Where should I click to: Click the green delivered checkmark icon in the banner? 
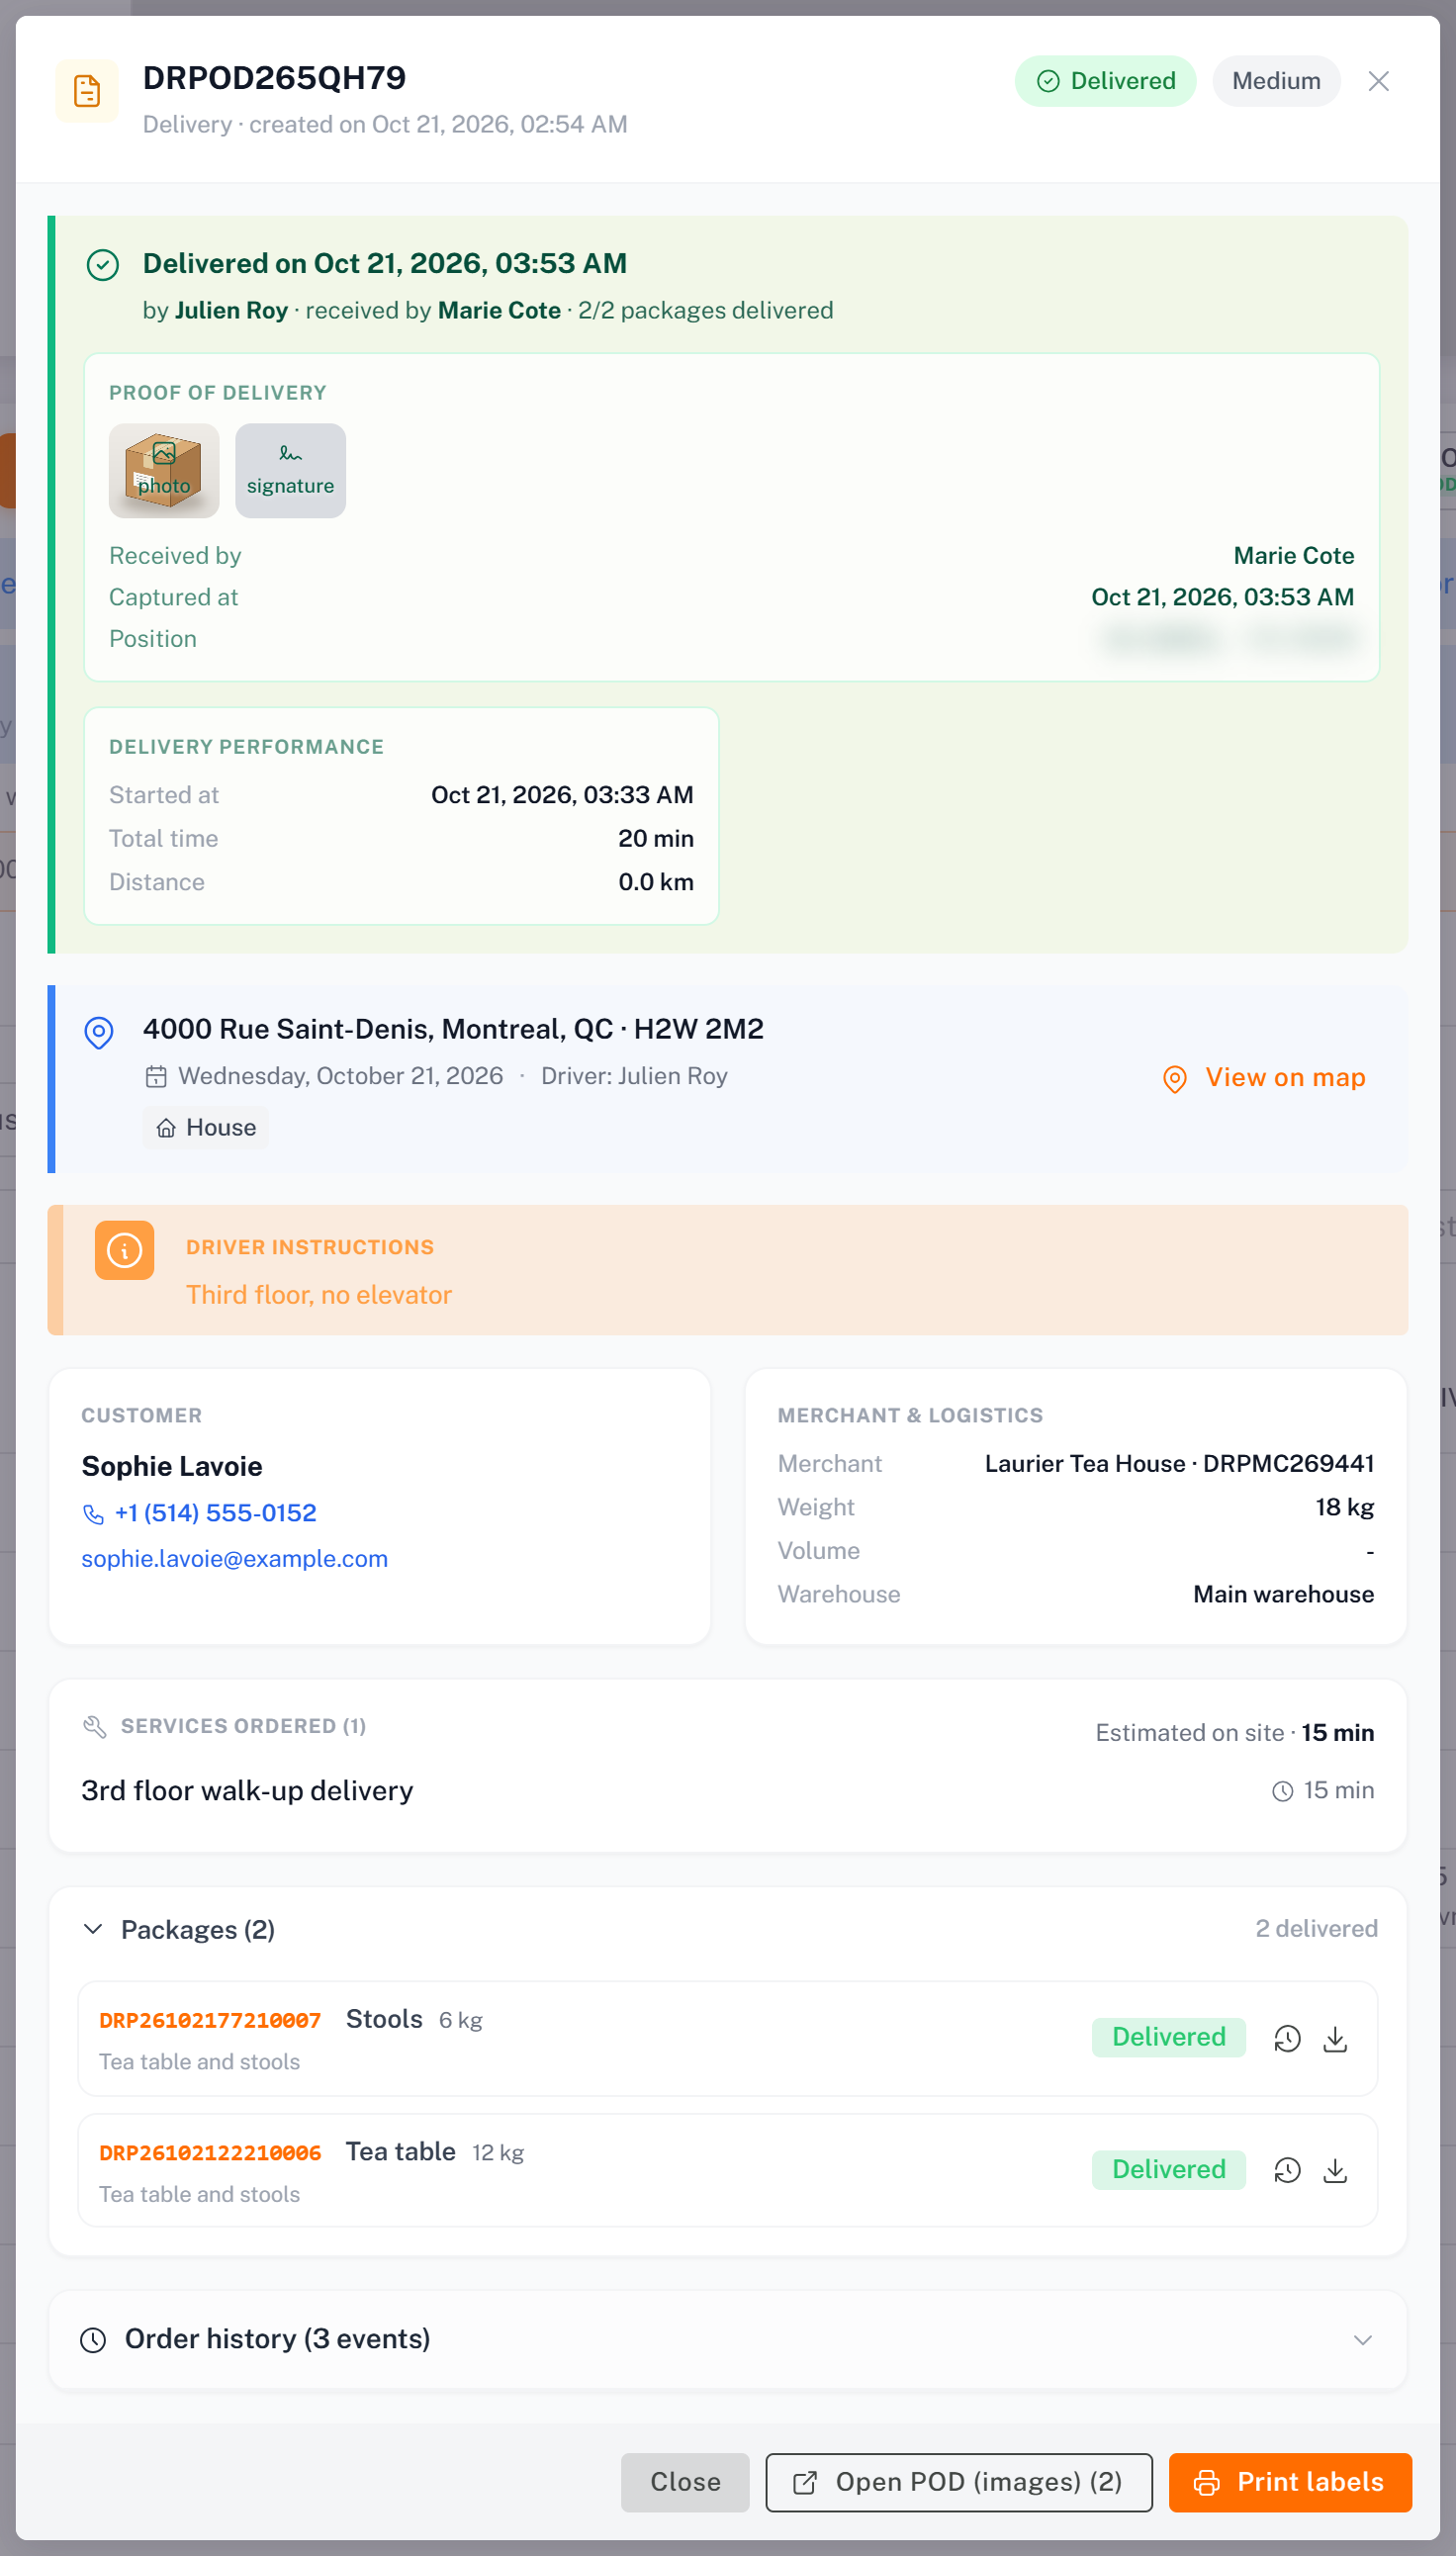(x=103, y=265)
